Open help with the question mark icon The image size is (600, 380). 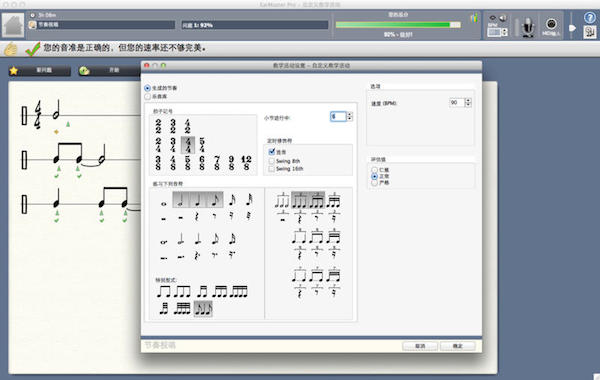(x=590, y=18)
